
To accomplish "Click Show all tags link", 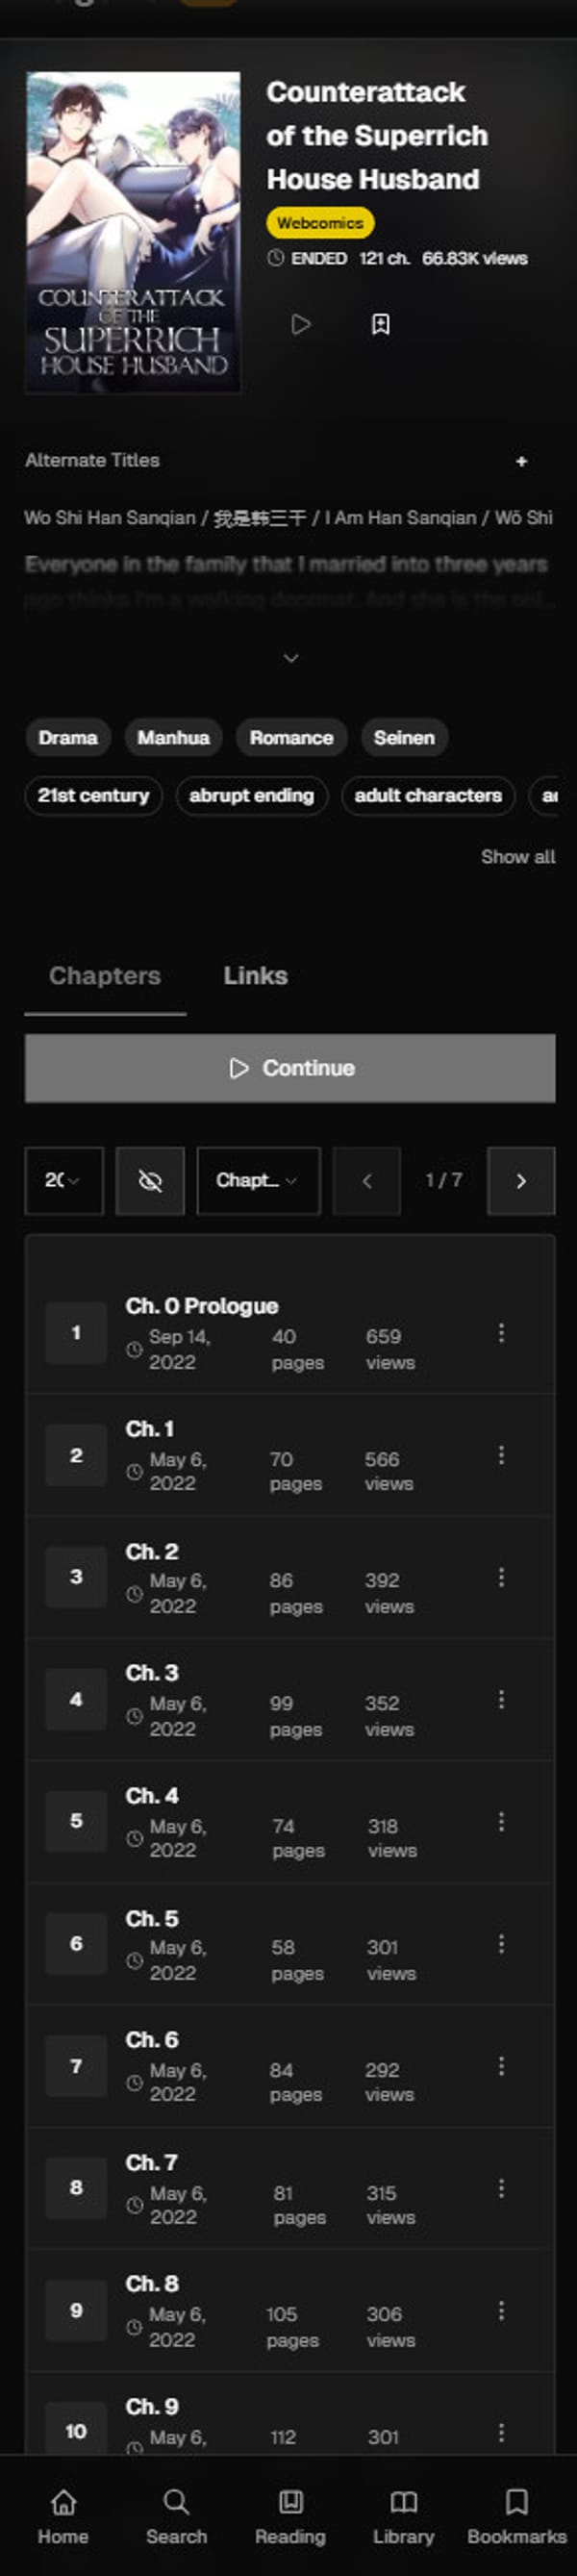I will point(517,857).
